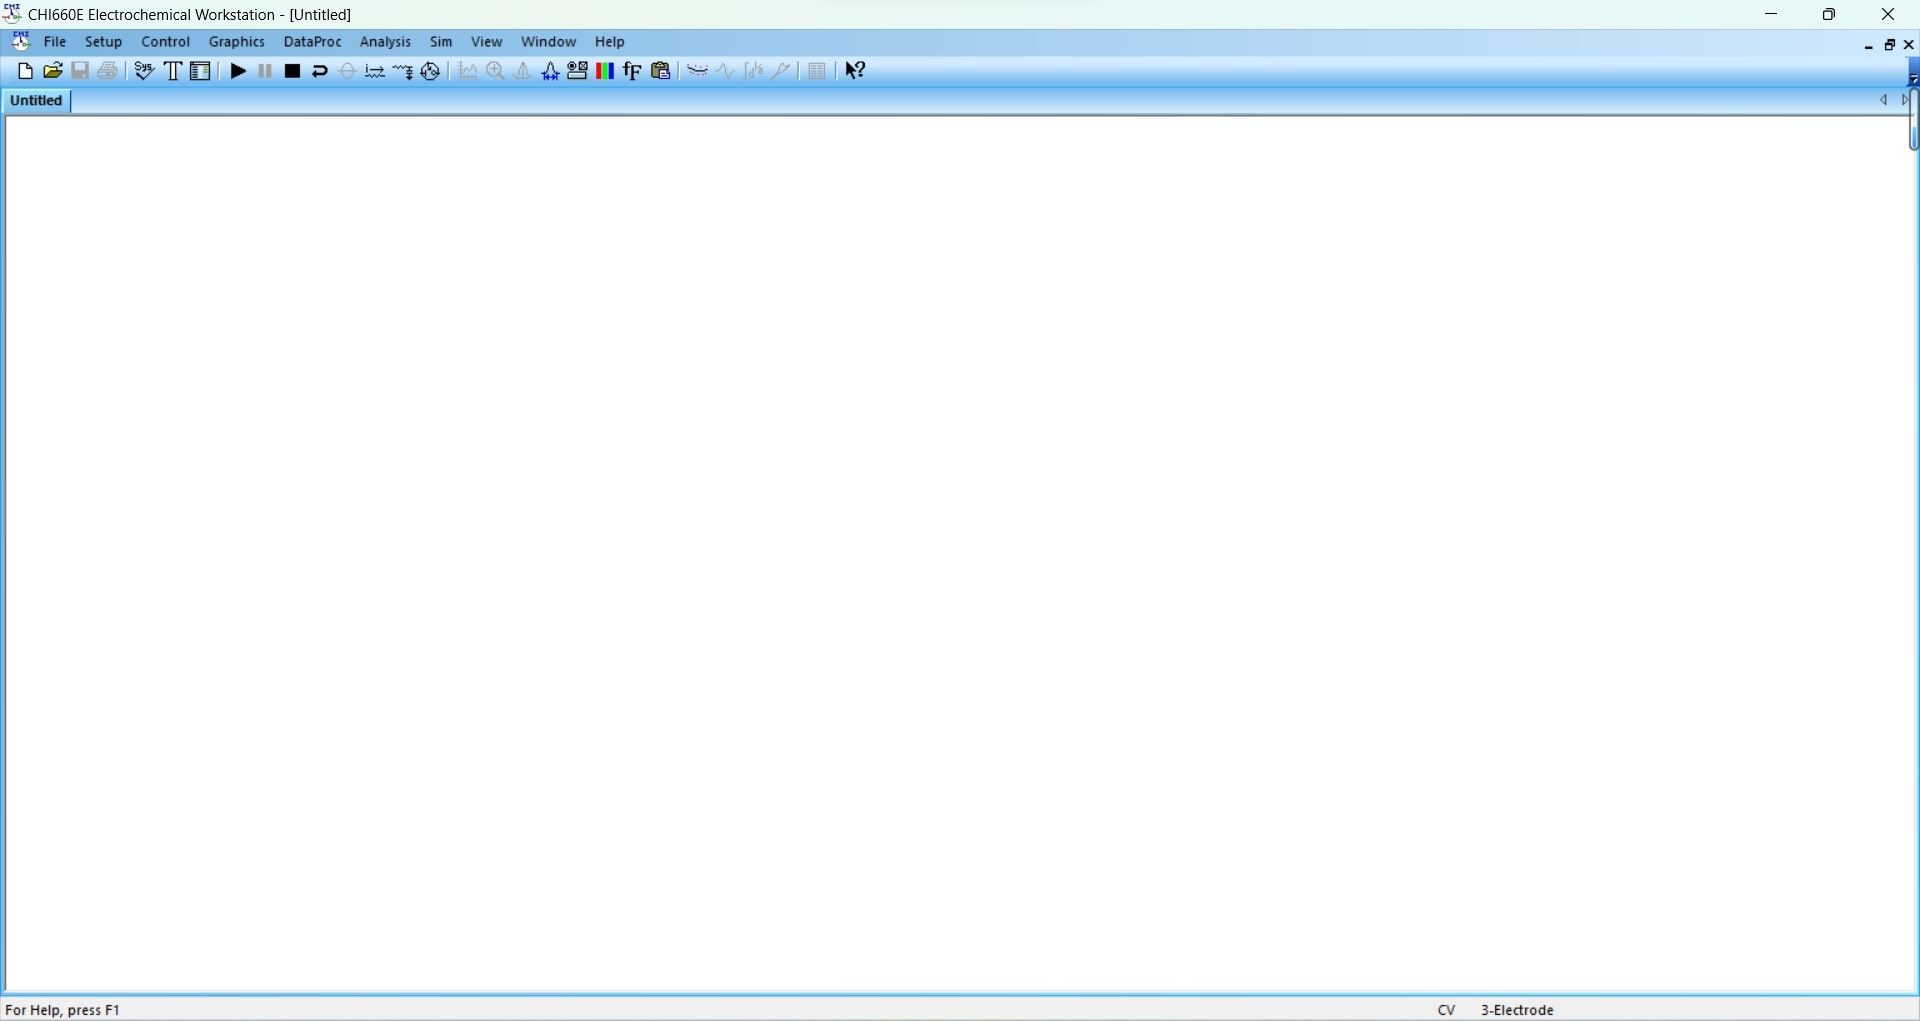
Task: Select the Untitled document tab
Action: pyautogui.click(x=37, y=101)
